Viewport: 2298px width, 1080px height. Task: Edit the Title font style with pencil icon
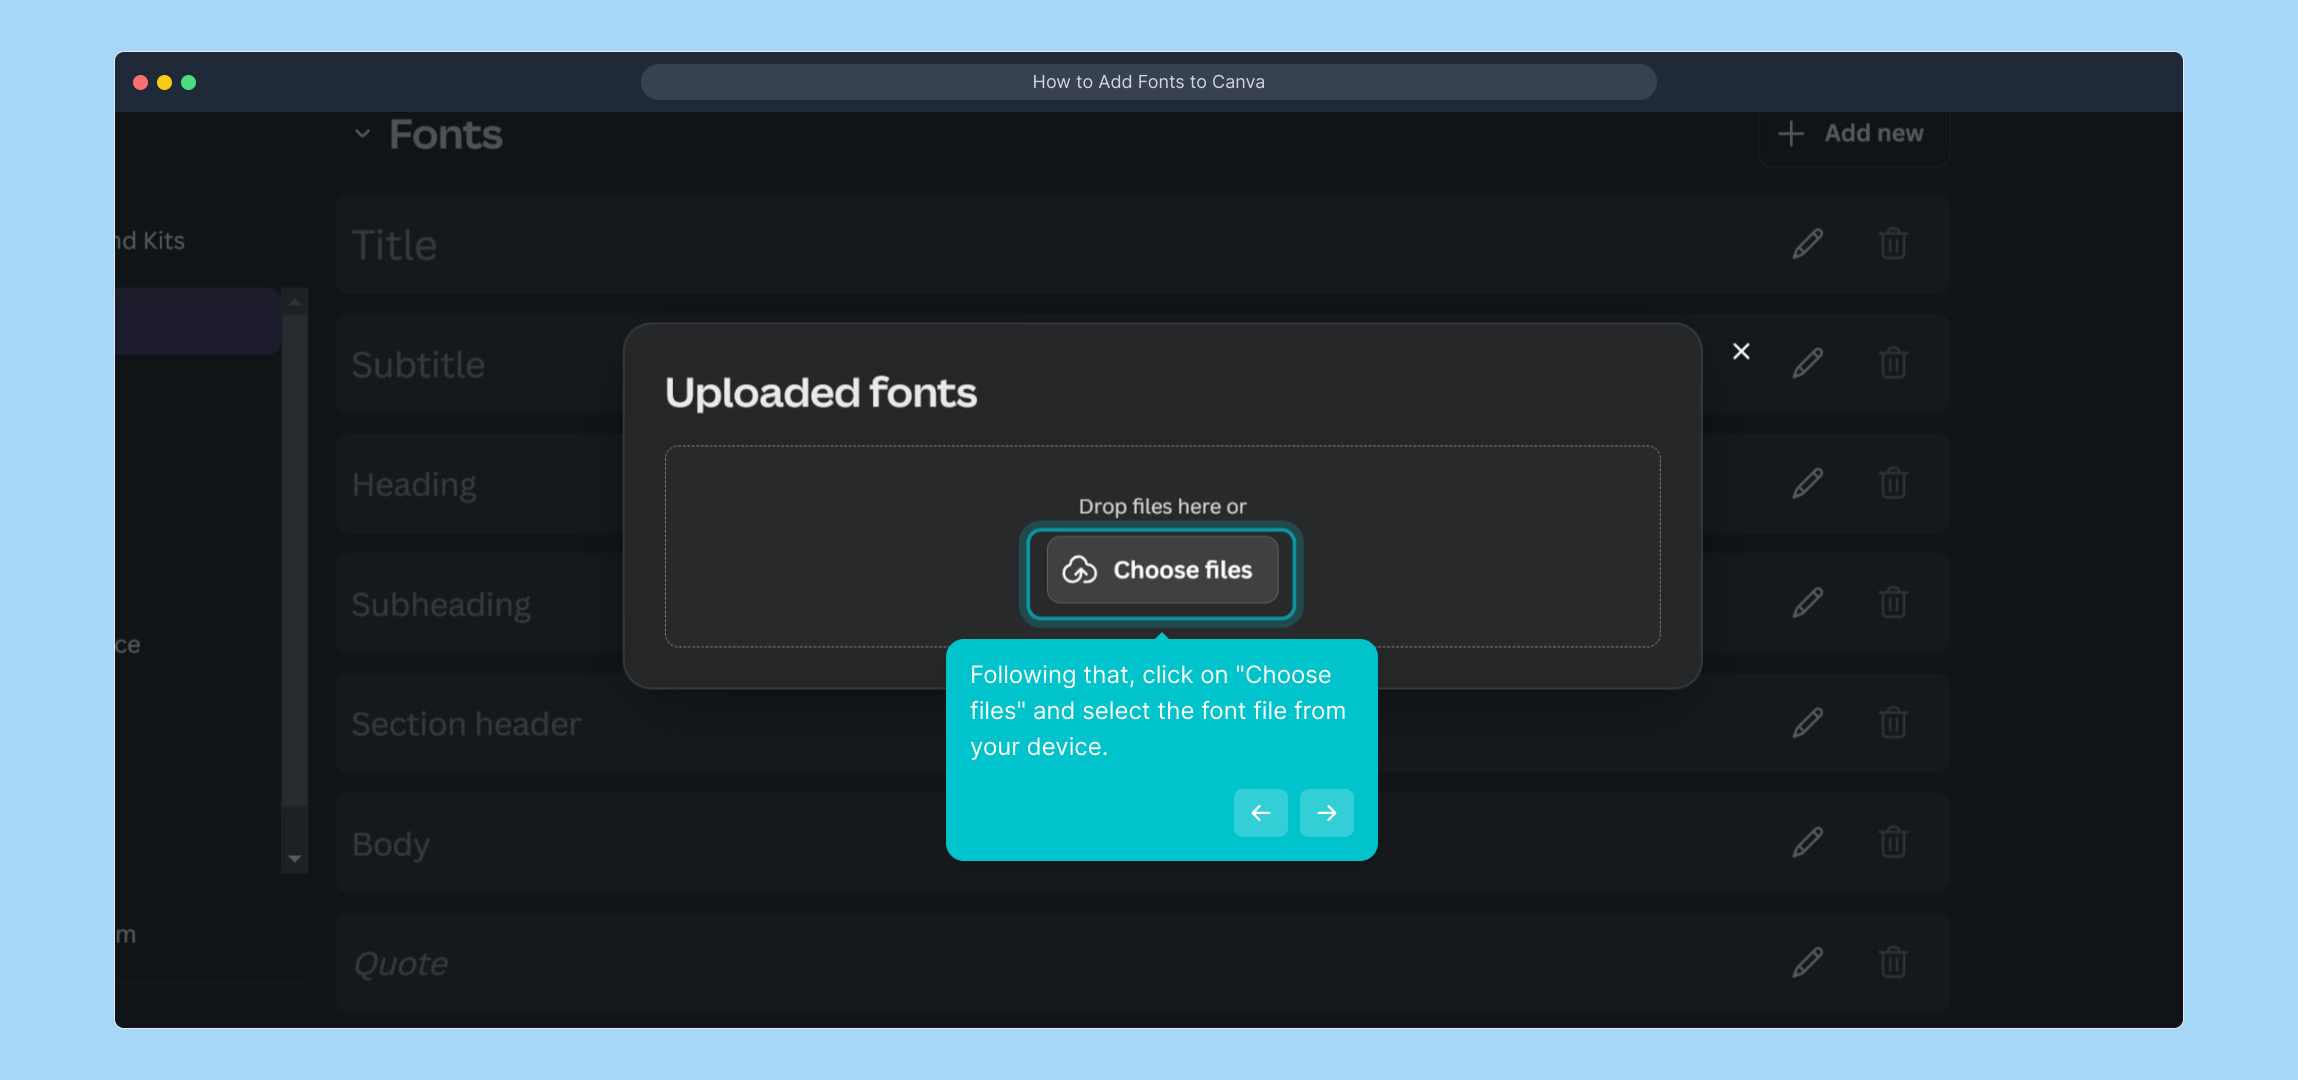point(1806,243)
